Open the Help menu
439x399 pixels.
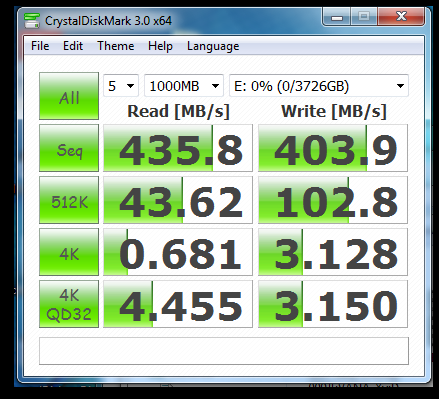point(160,46)
